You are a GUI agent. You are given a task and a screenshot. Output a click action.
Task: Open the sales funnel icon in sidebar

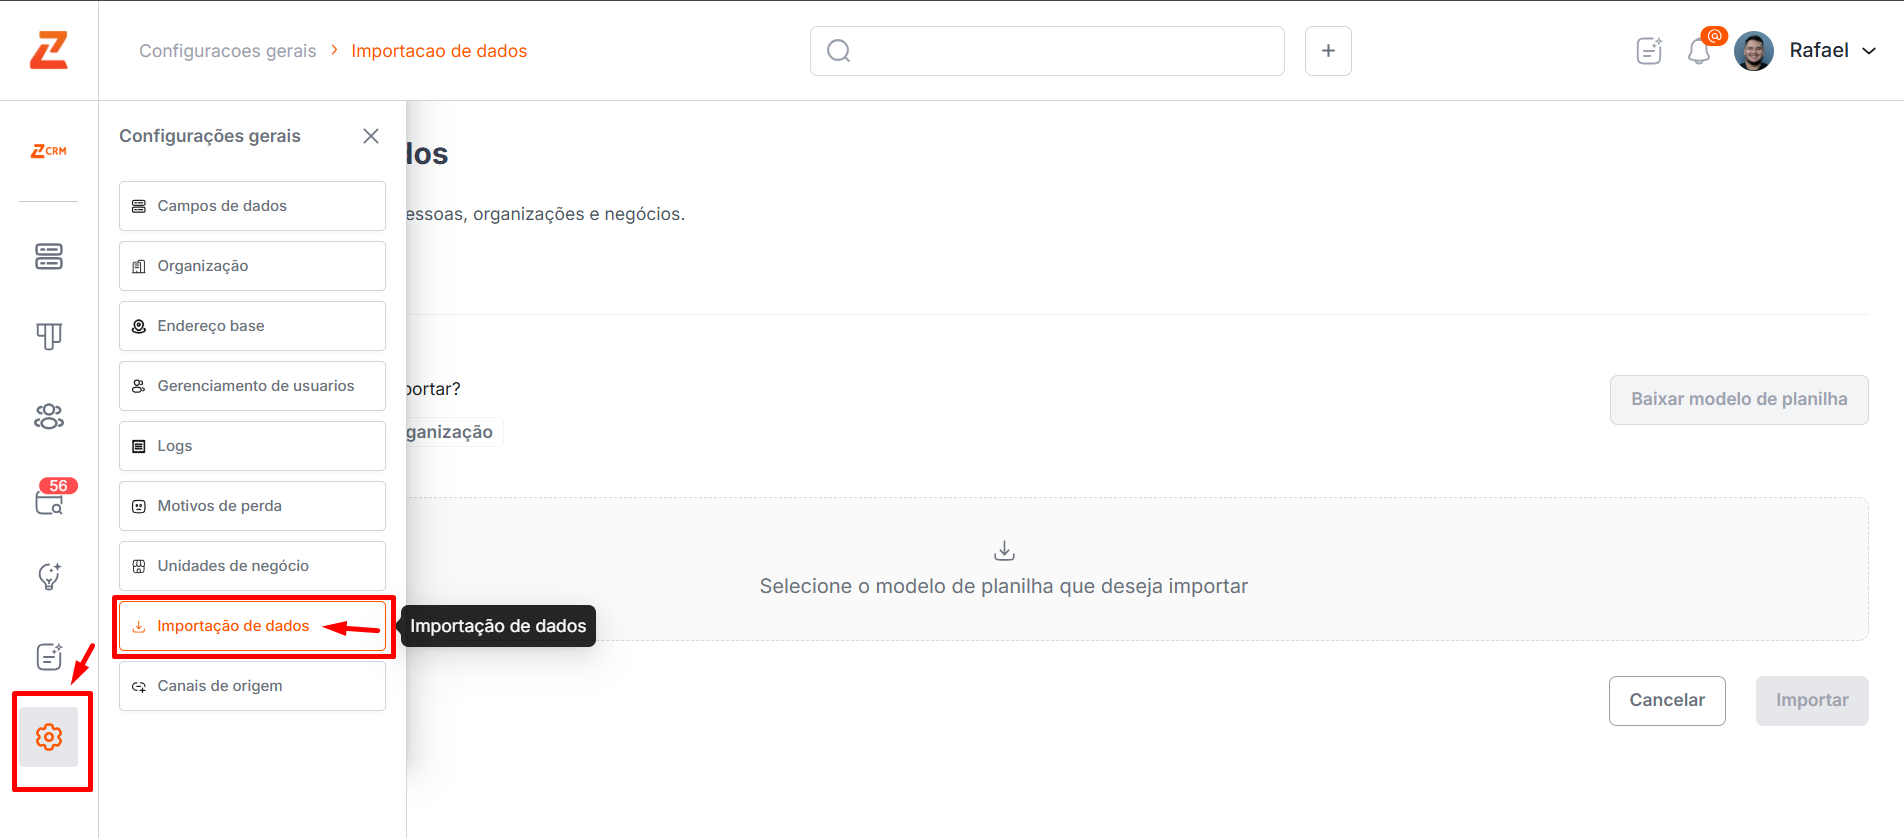[48, 336]
